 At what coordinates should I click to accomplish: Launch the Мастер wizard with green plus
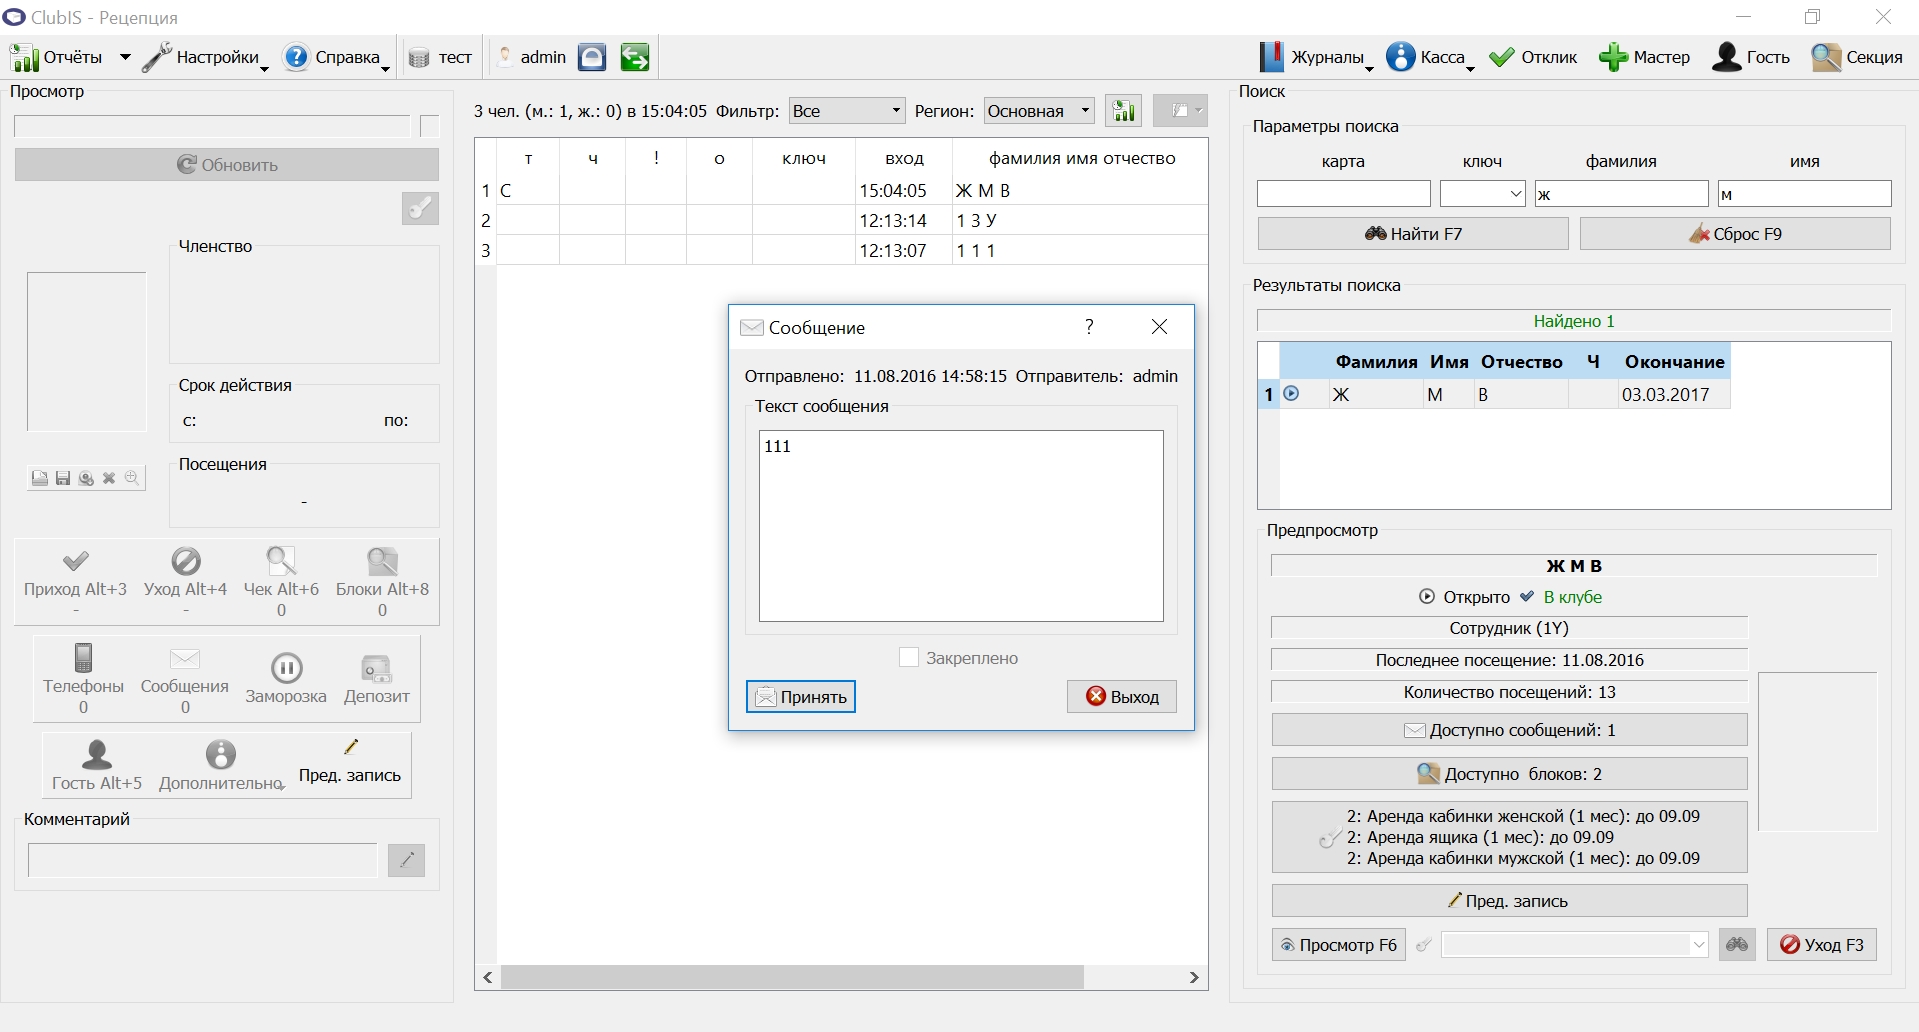(1644, 58)
